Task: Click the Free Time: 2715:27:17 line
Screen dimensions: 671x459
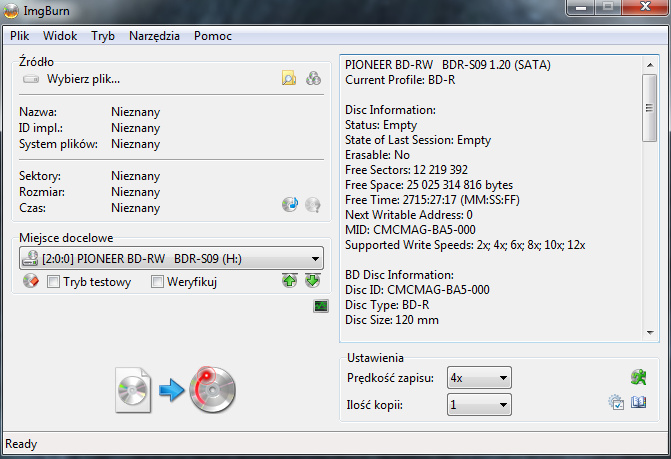Action: click(x=432, y=200)
